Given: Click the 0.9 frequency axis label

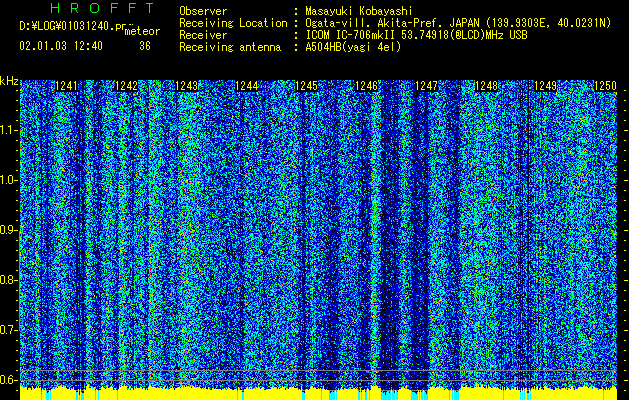Looking at the screenshot, I should [x=8, y=230].
